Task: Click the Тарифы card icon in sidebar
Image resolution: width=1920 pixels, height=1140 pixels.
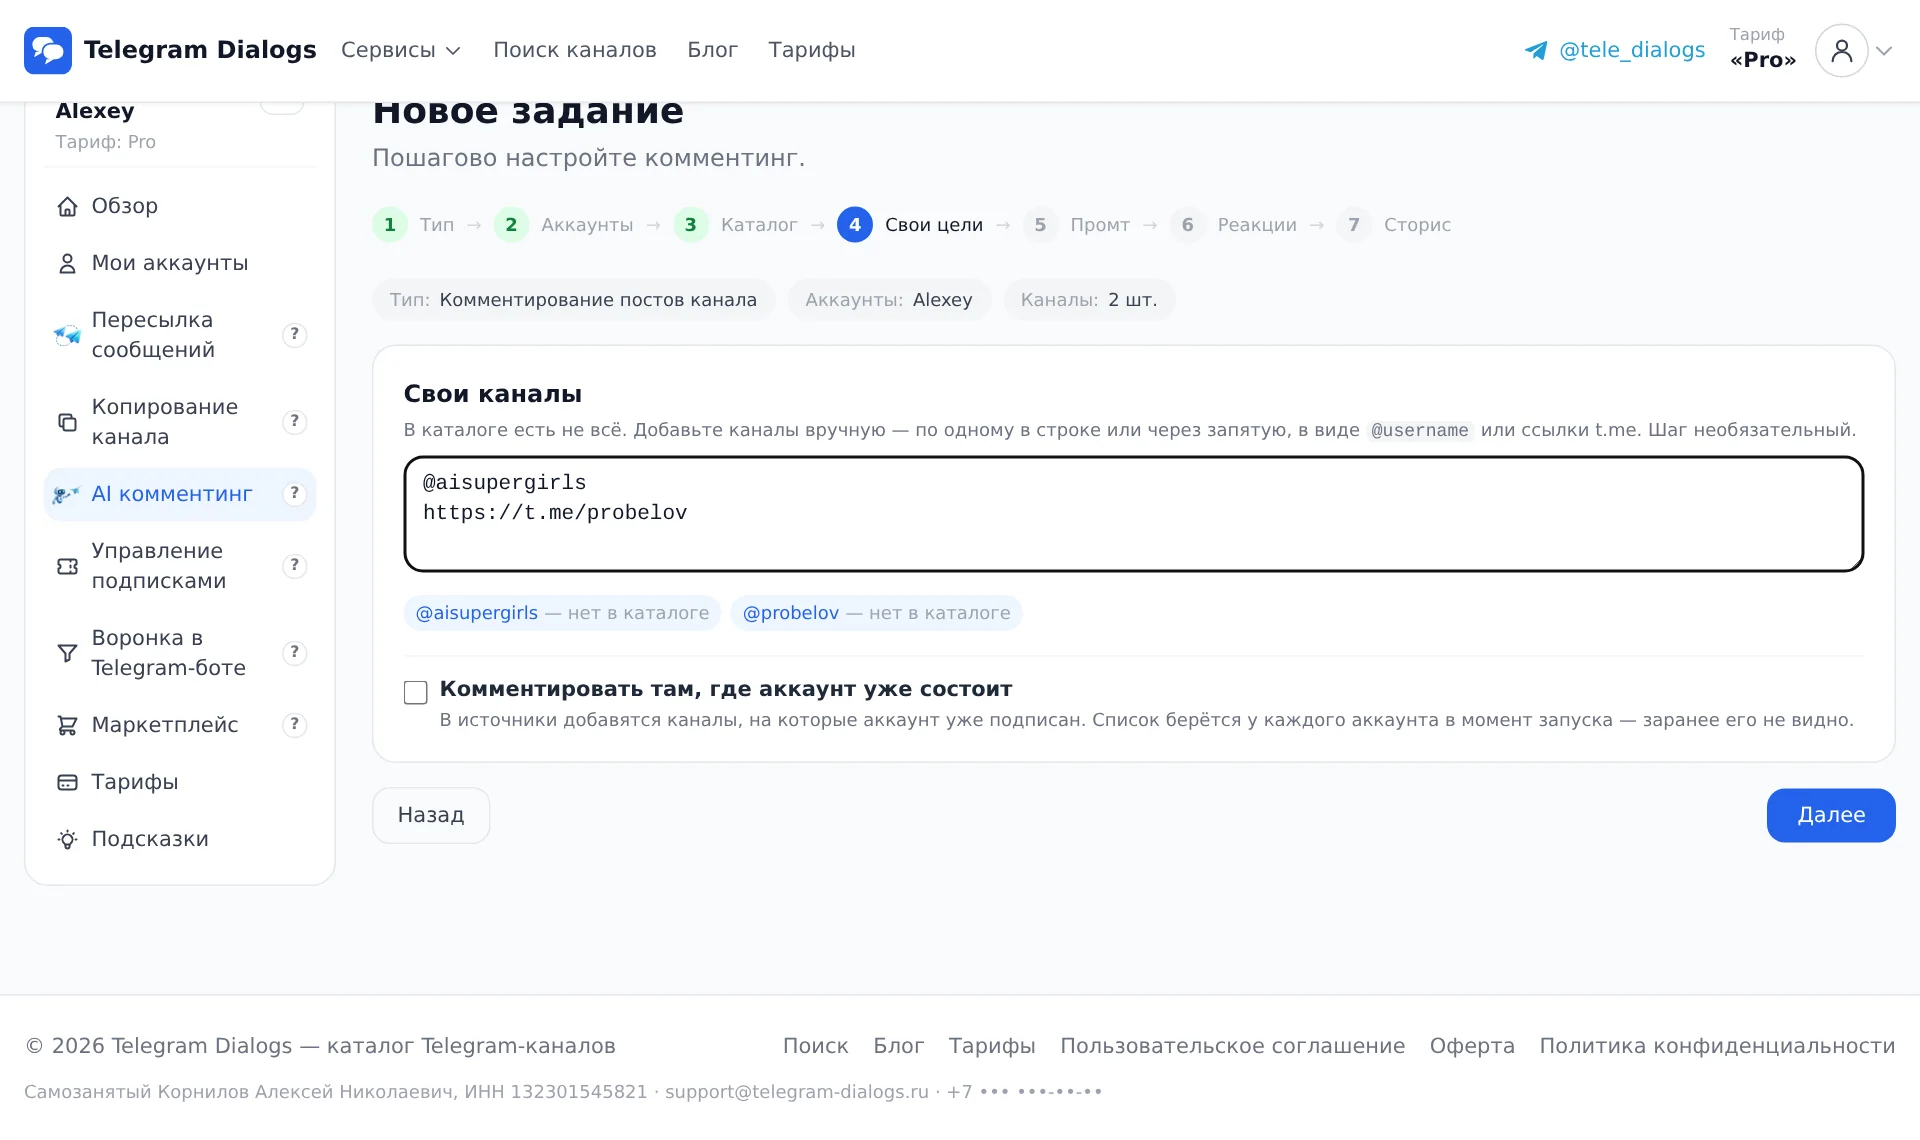Action: click(x=67, y=782)
